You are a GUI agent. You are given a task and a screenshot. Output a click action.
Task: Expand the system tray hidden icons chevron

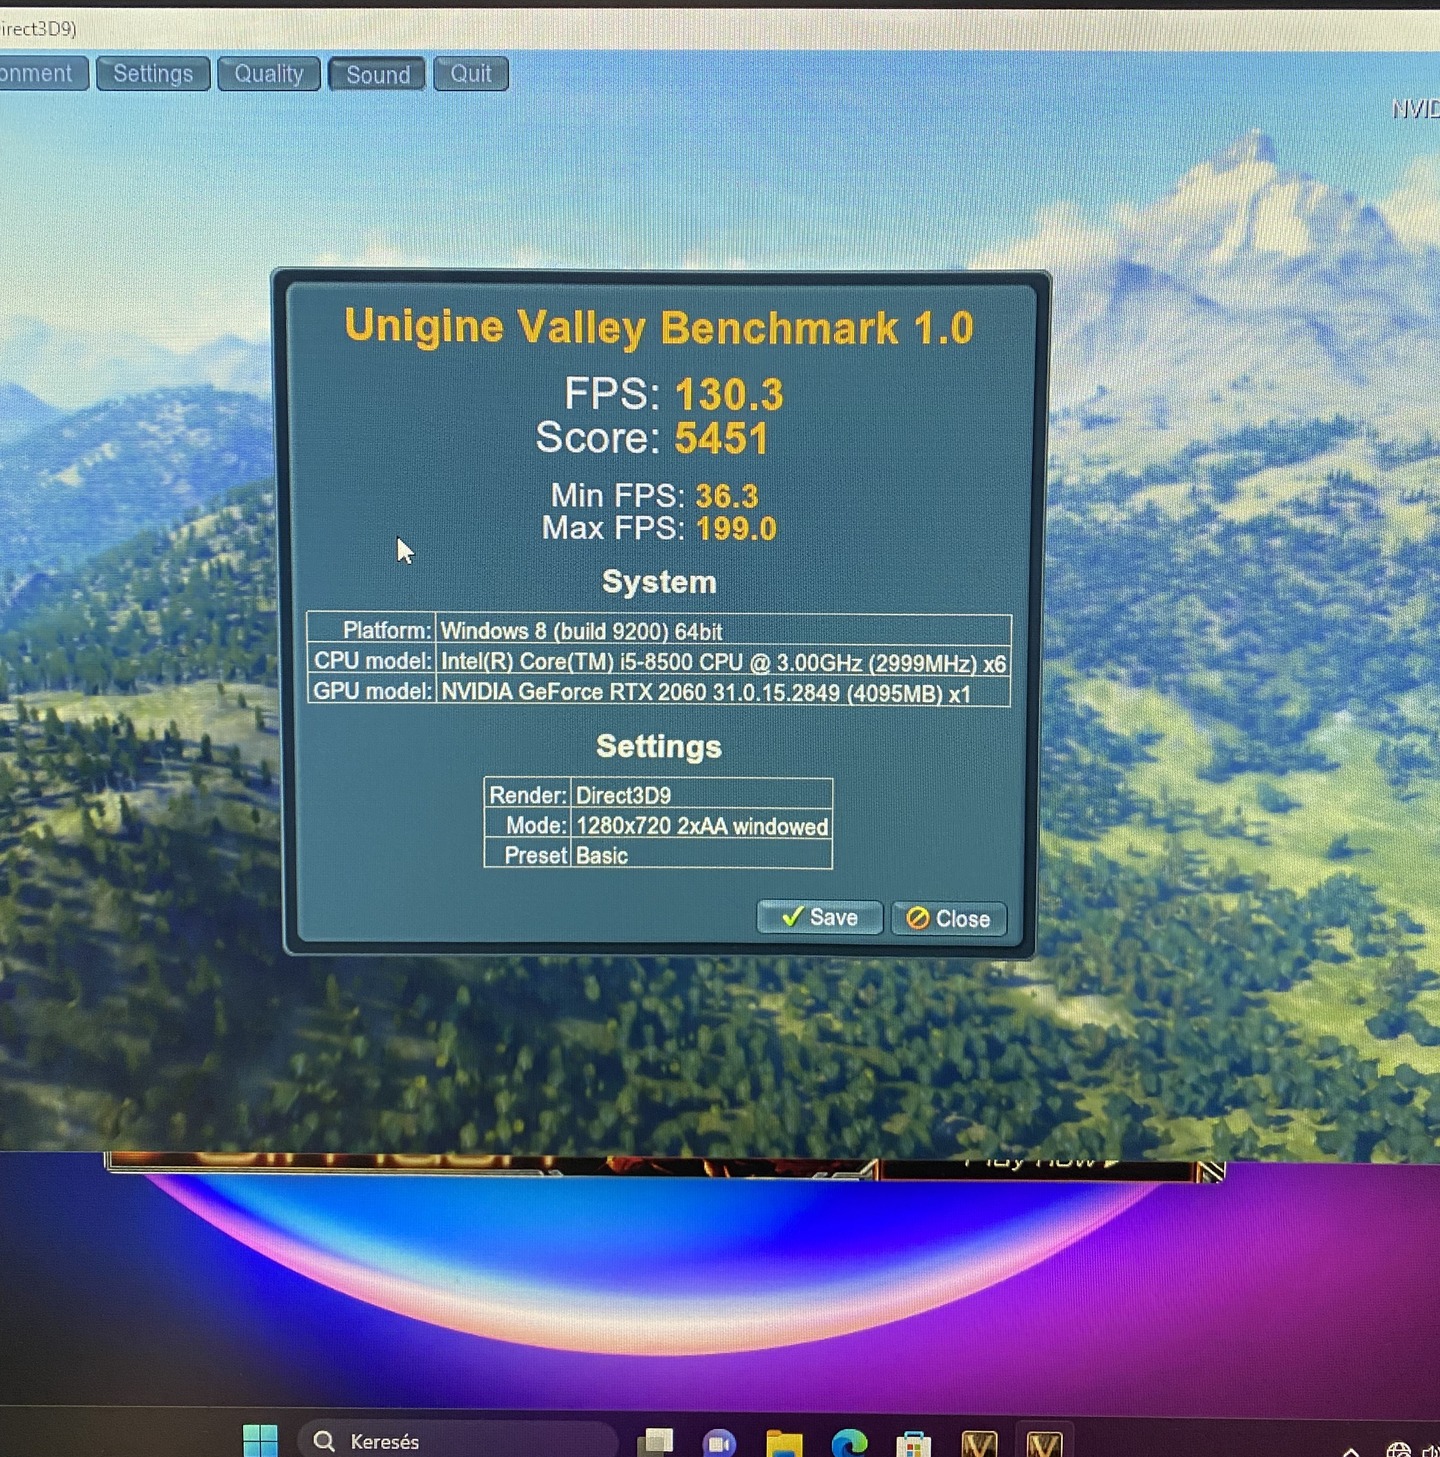coord(1350,1450)
